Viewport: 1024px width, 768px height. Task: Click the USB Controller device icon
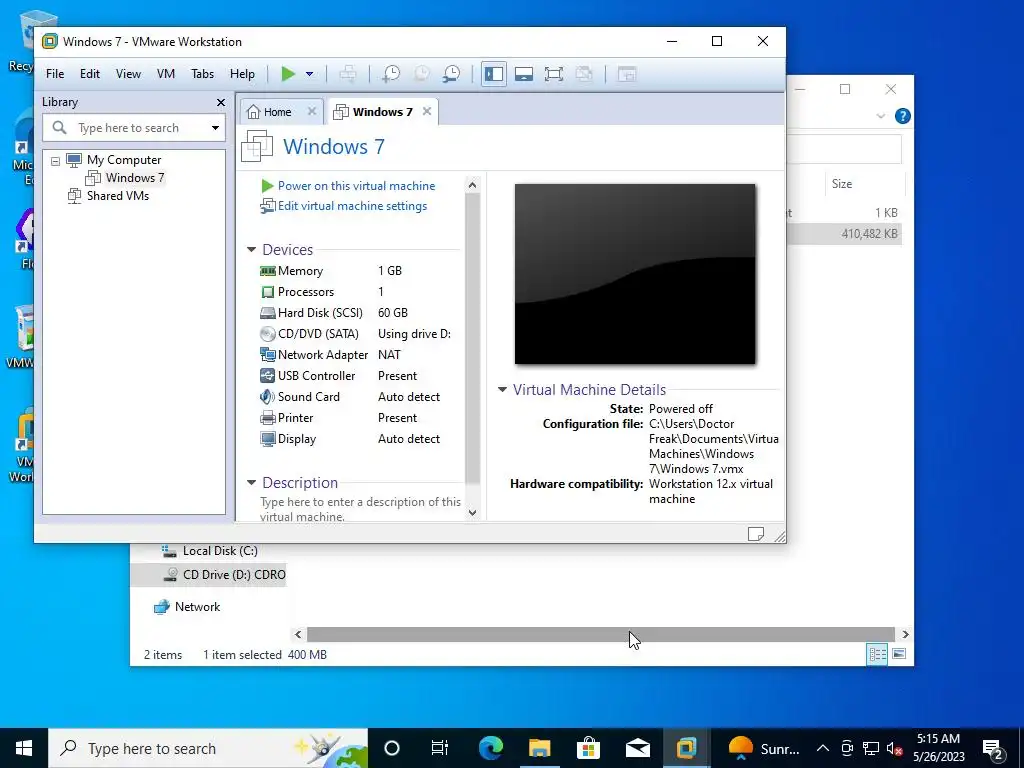coord(268,376)
